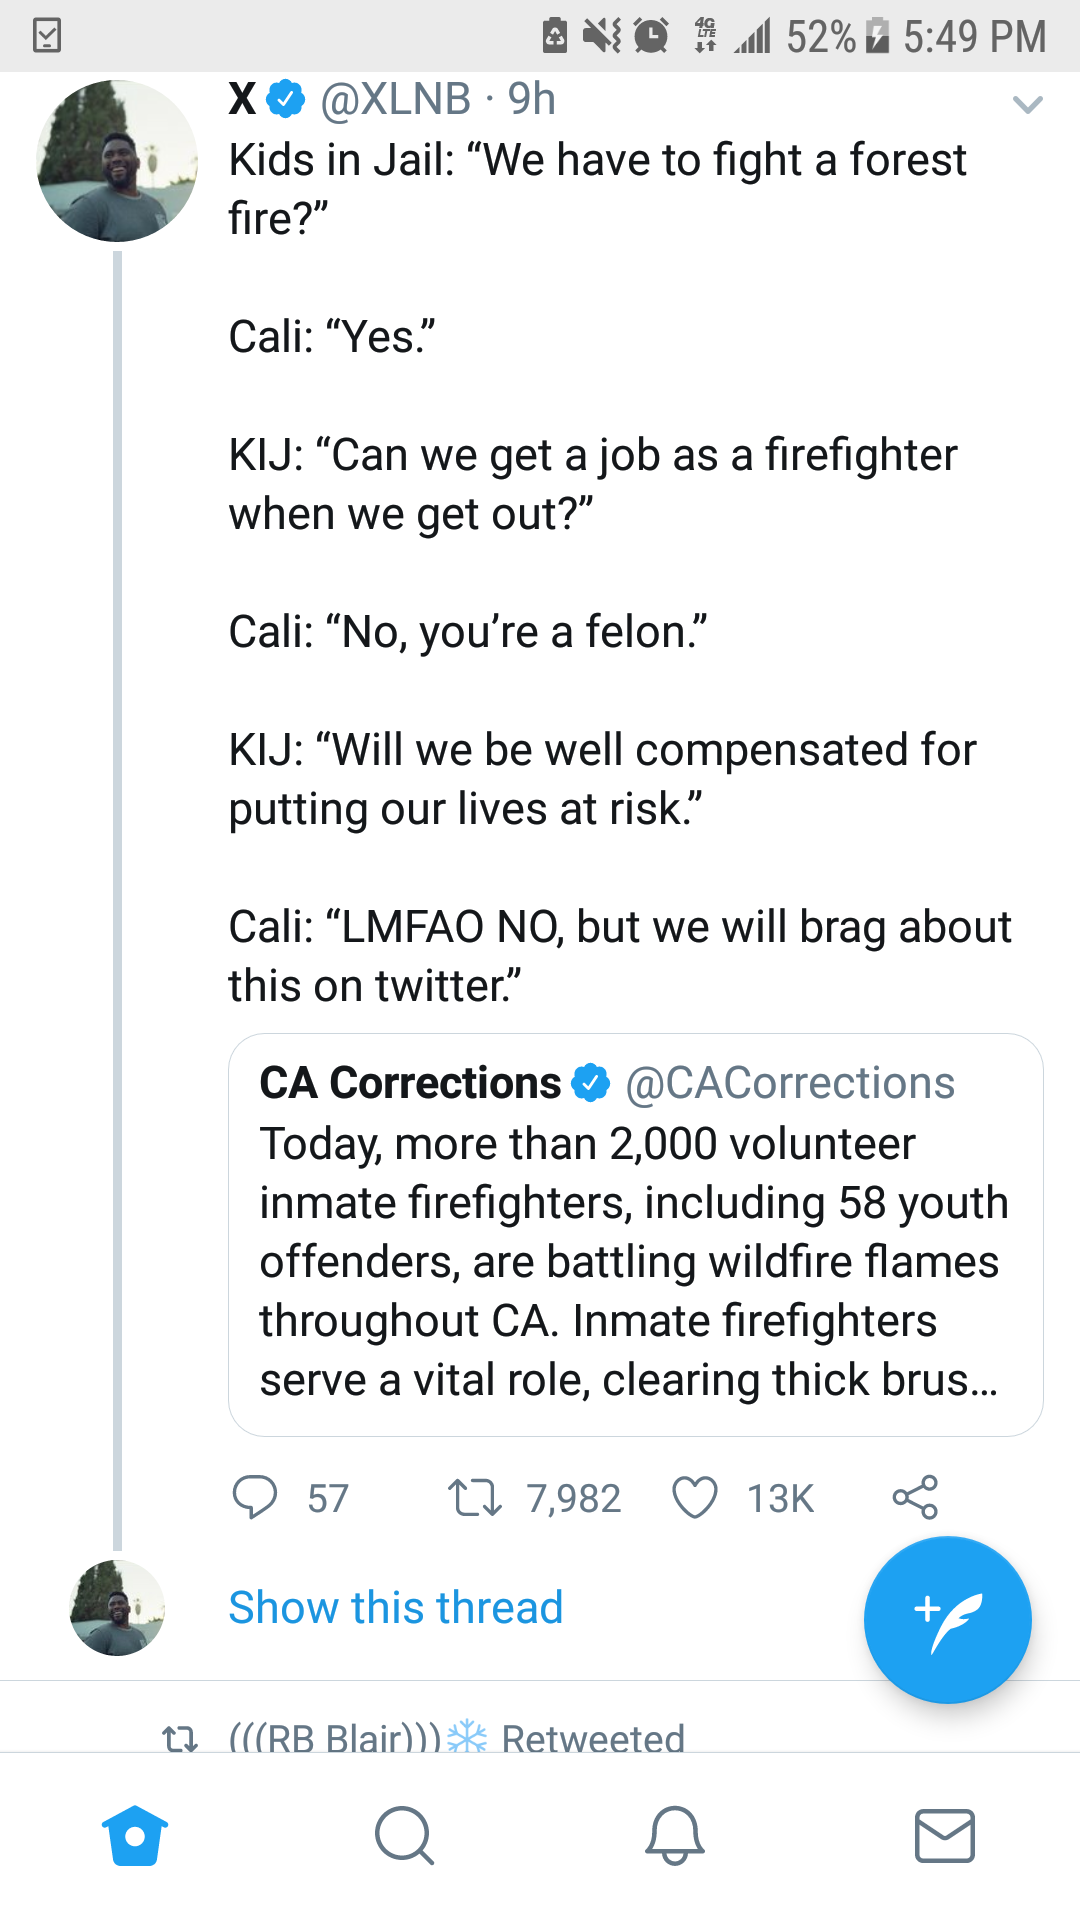Tap the 7,982 retweet count
Viewport: 1080px width, 1920px height.
[573, 1498]
